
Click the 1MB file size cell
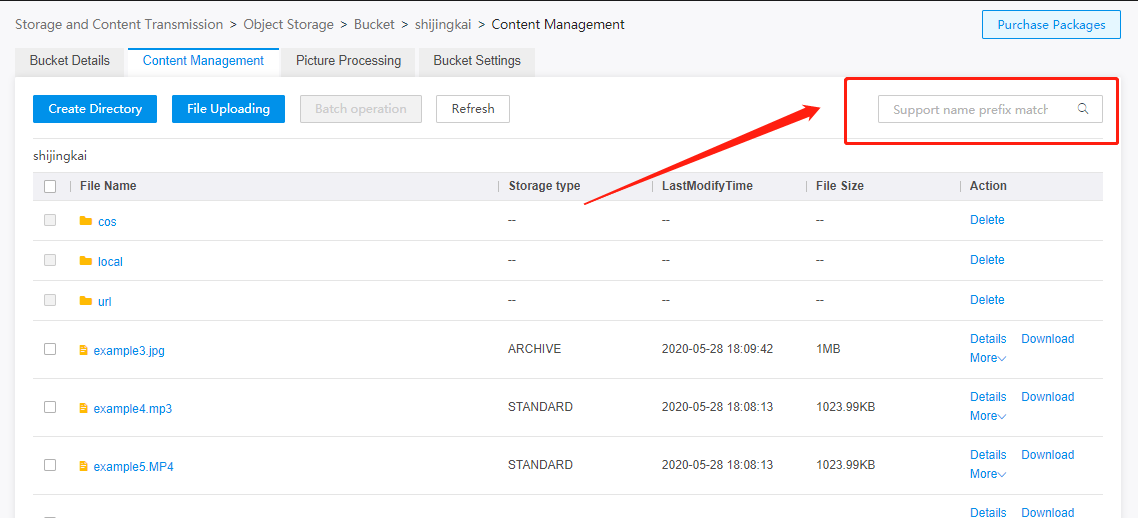click(x=828, y=349)
